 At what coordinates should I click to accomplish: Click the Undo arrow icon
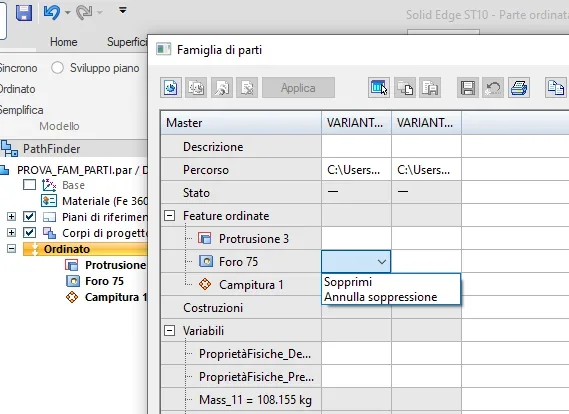(x=52, y=12)
